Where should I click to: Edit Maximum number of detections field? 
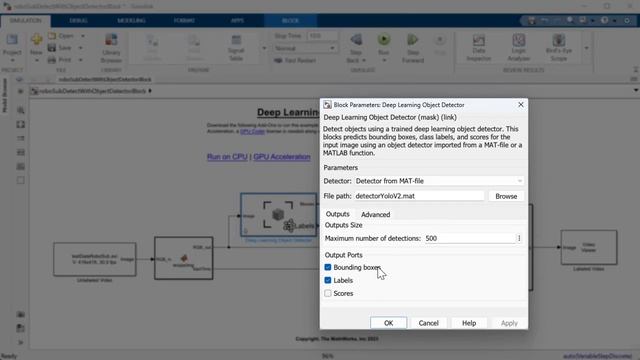469,238
